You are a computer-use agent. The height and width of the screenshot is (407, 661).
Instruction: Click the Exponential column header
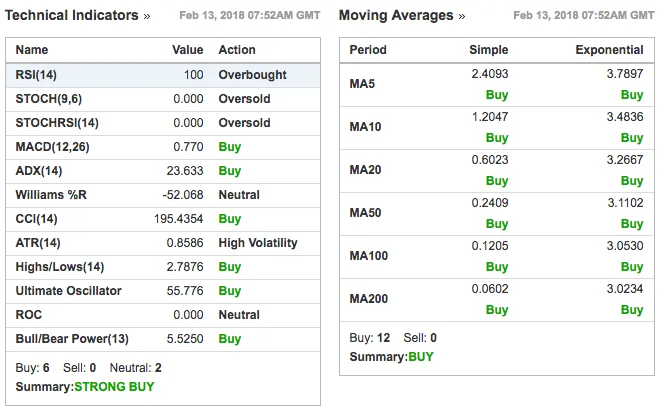(609, 50)
